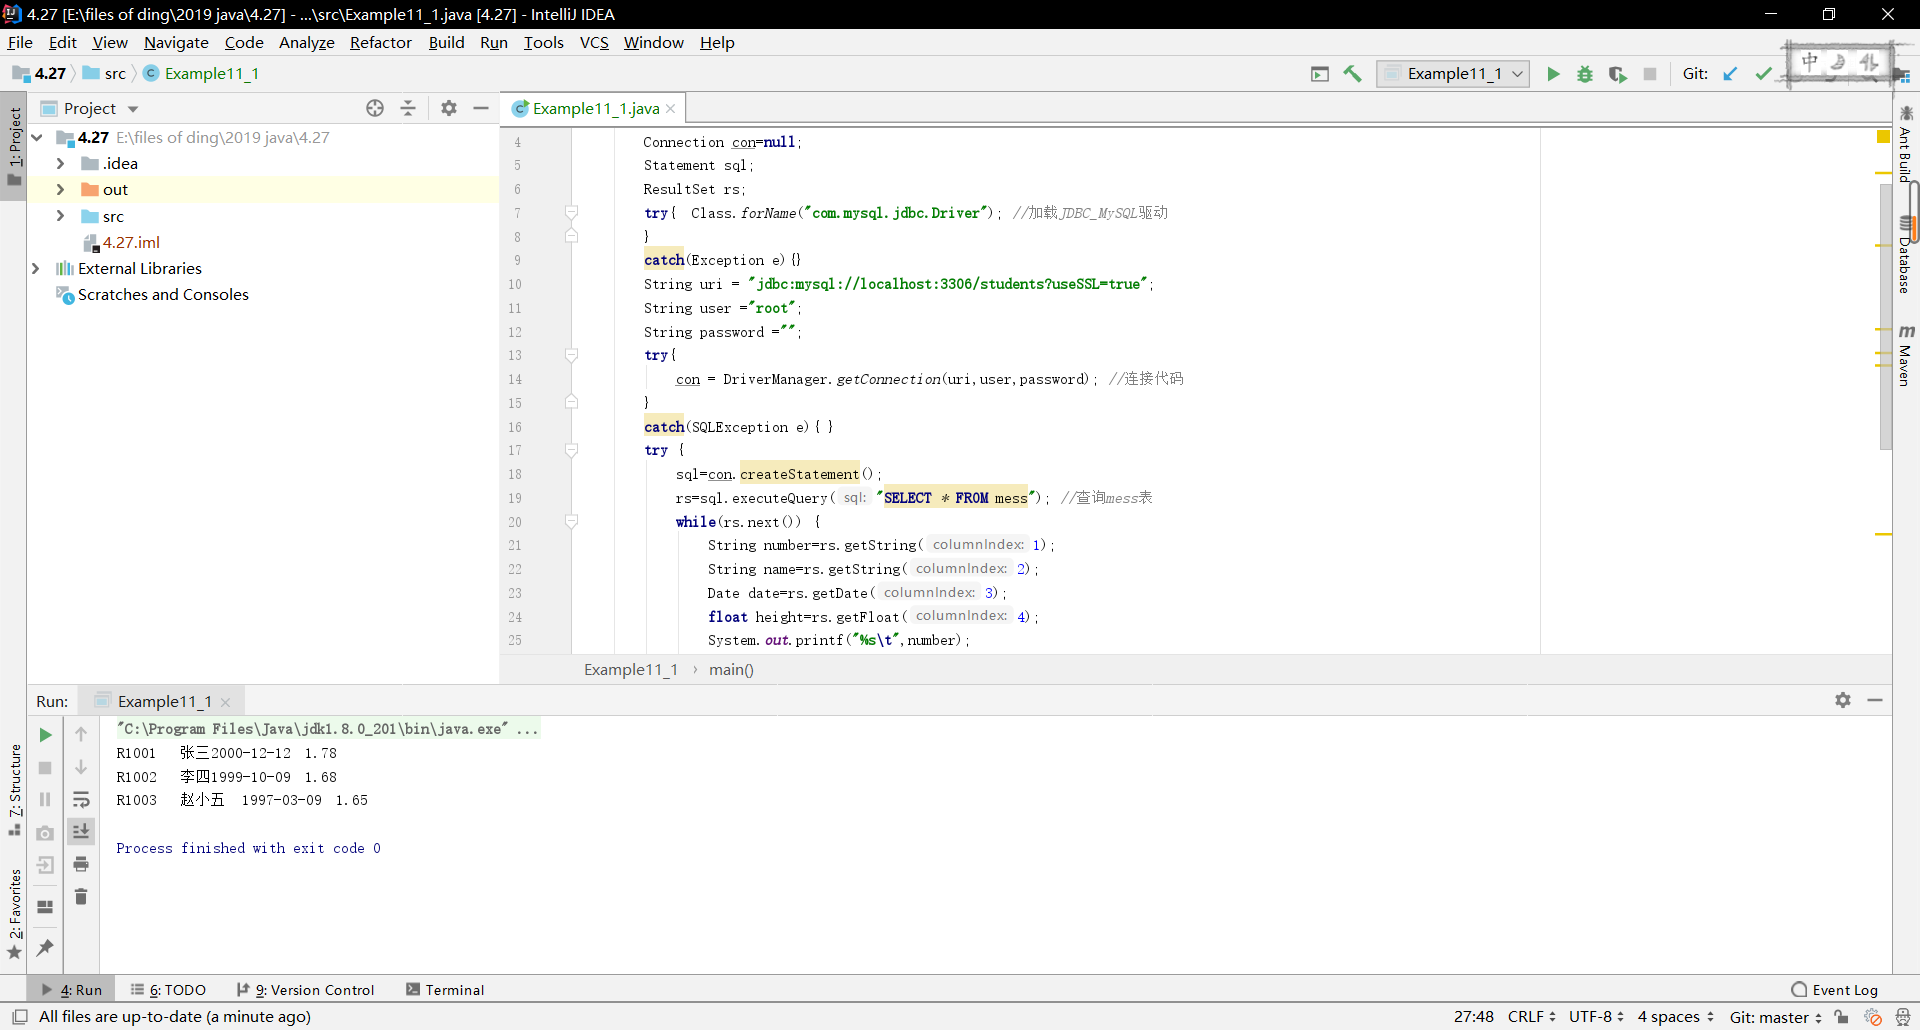Click the exit icon in the Run sidebar

tap(45, 865)
